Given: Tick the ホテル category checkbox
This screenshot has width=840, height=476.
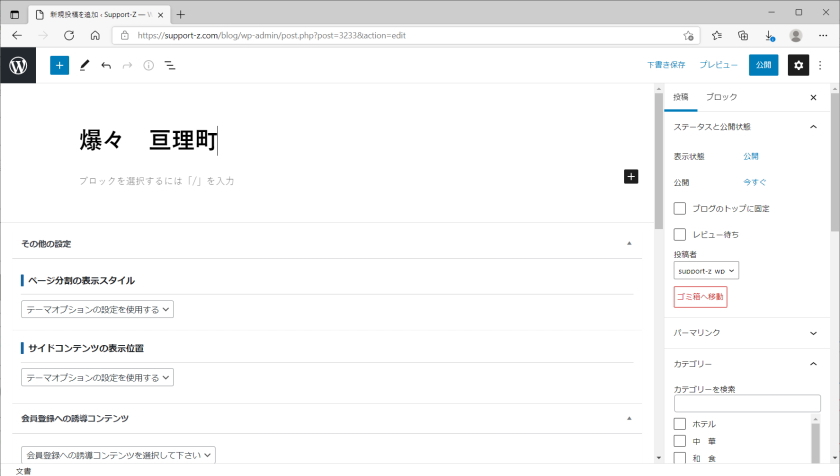Looking at the screenshot, I should pyautogui.click(x=680, y=424).
